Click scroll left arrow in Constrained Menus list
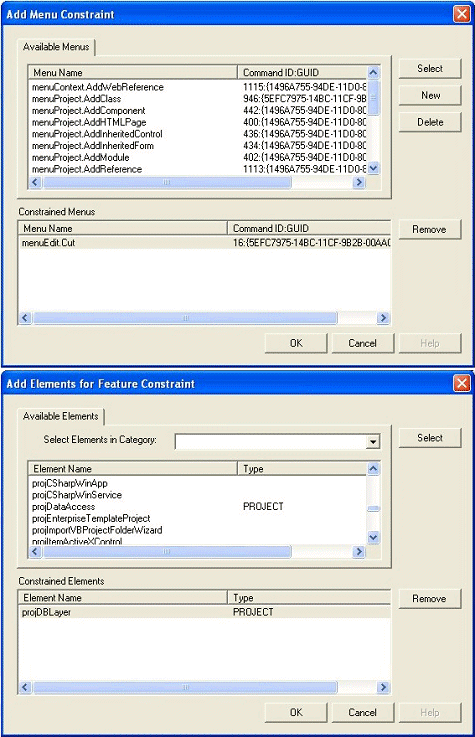Viewport: 475px width, 737px height. pyautogui.click(x=25, y=318)
